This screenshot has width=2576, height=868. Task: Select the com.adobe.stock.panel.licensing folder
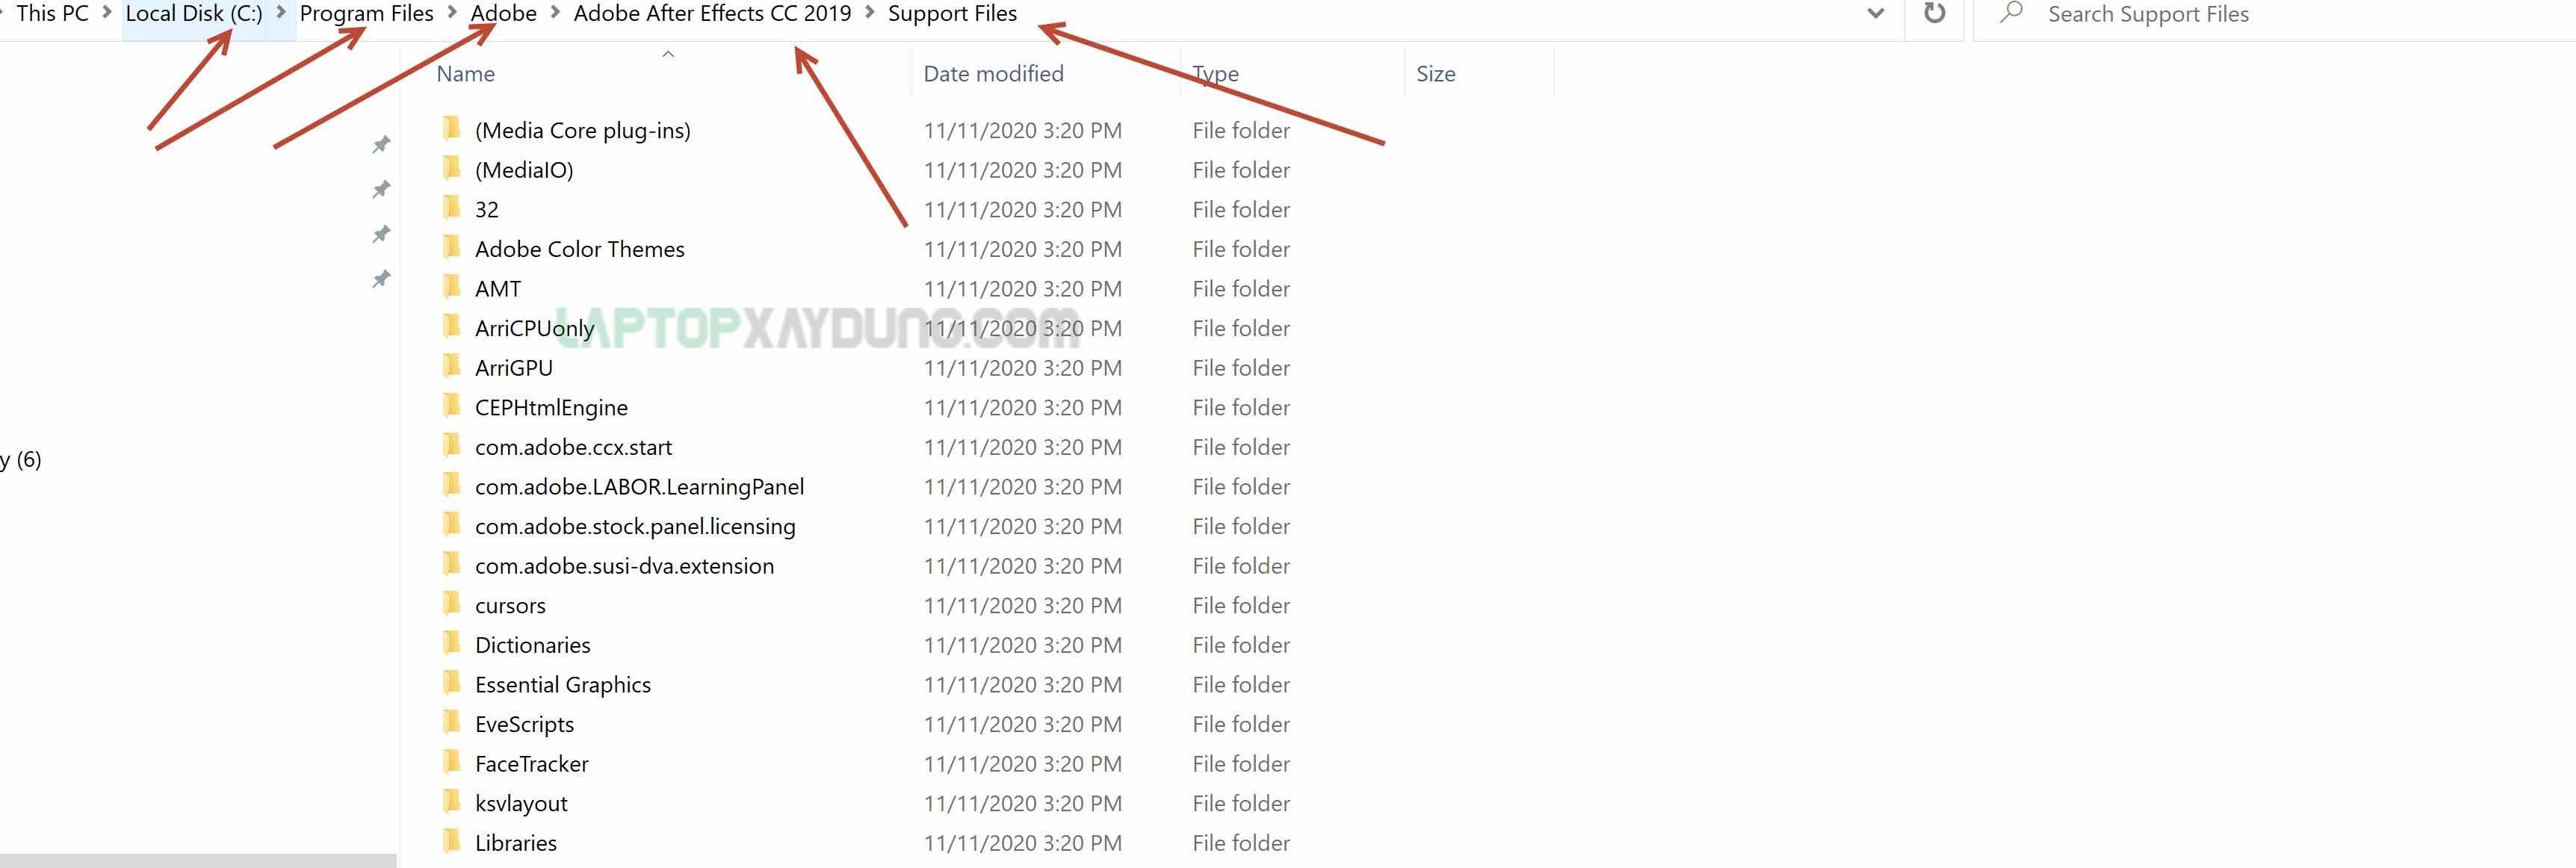[x=635, y=526]
